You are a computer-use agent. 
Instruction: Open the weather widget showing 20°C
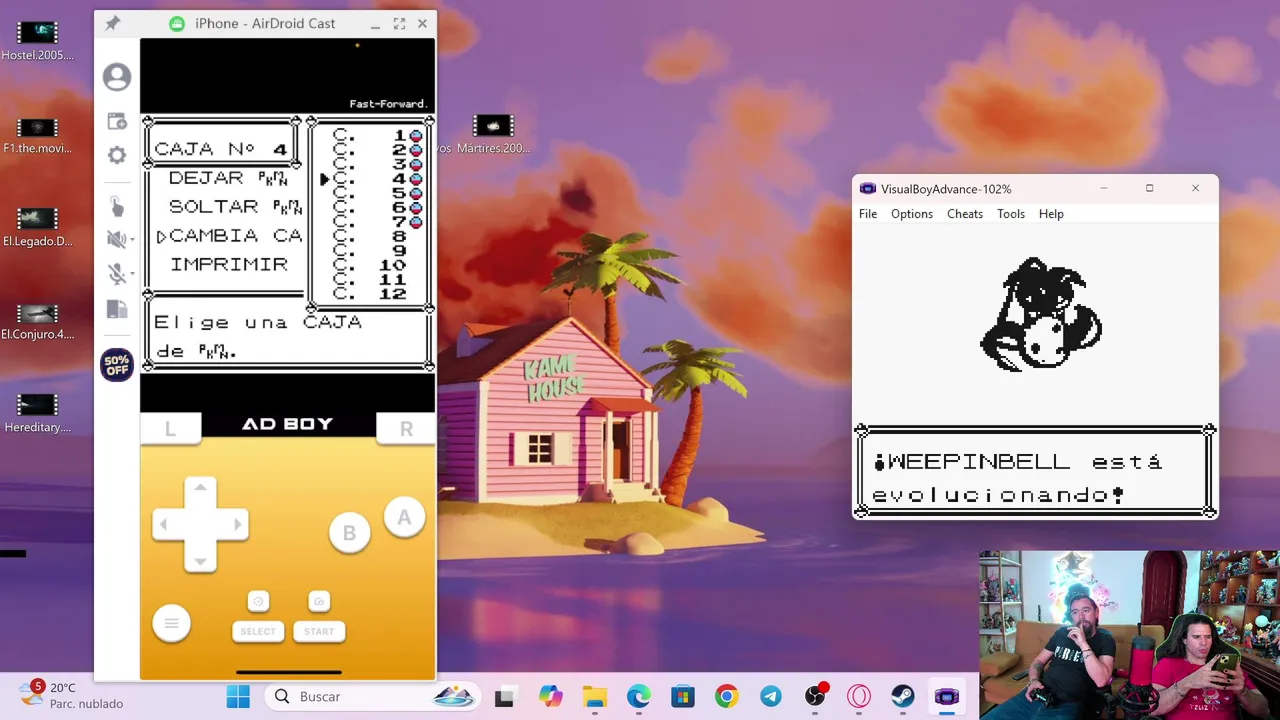tap(72, 695)
